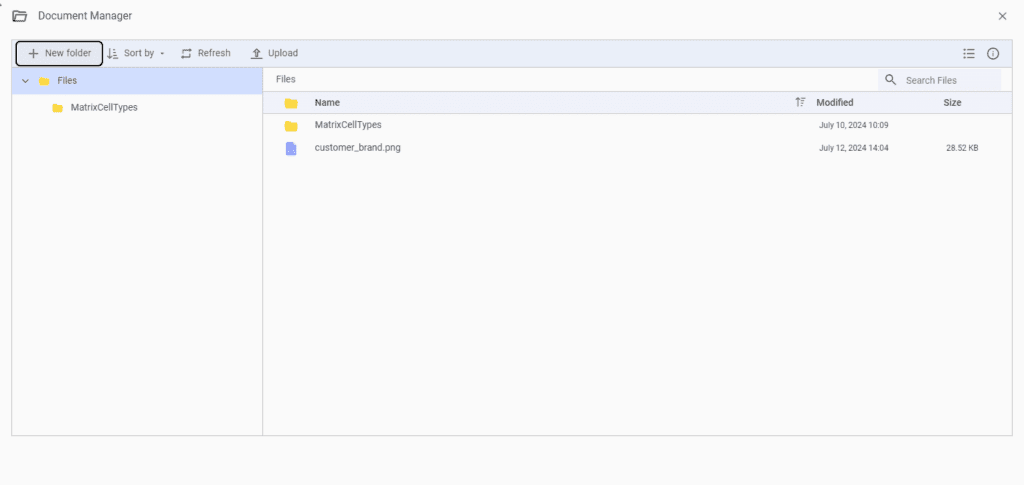Refresh the file list
Viewport: 1024px width, 485px height.
pyautogui.click(x=206, y=54)
